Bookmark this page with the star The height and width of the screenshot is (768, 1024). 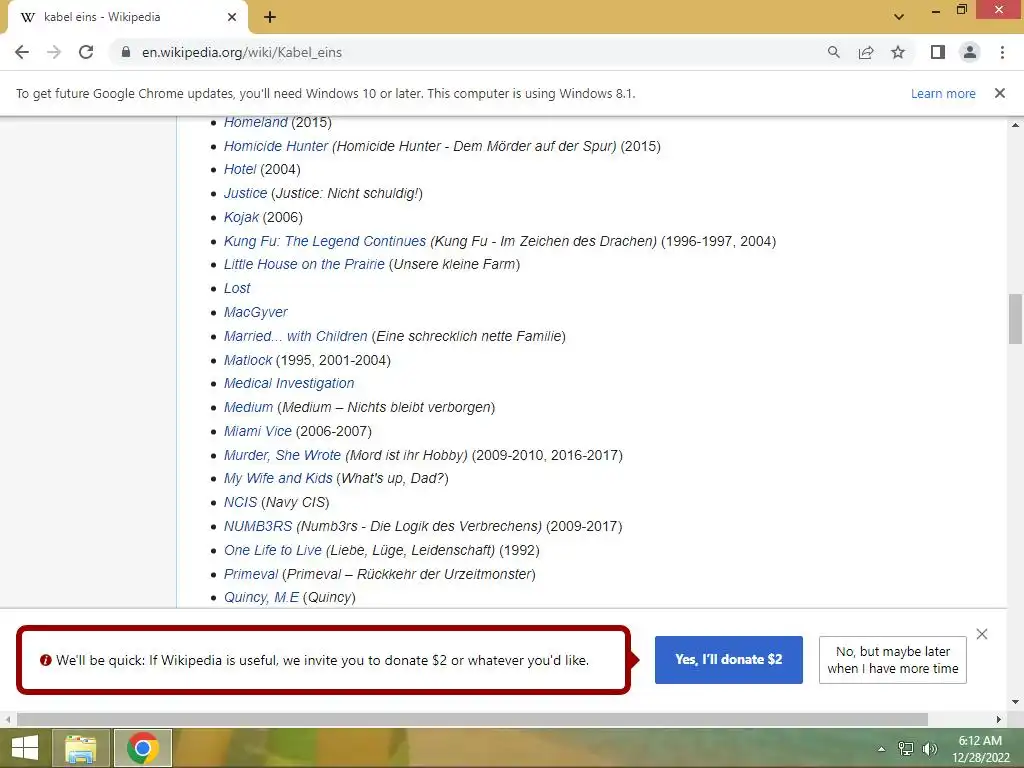point(898,52)
